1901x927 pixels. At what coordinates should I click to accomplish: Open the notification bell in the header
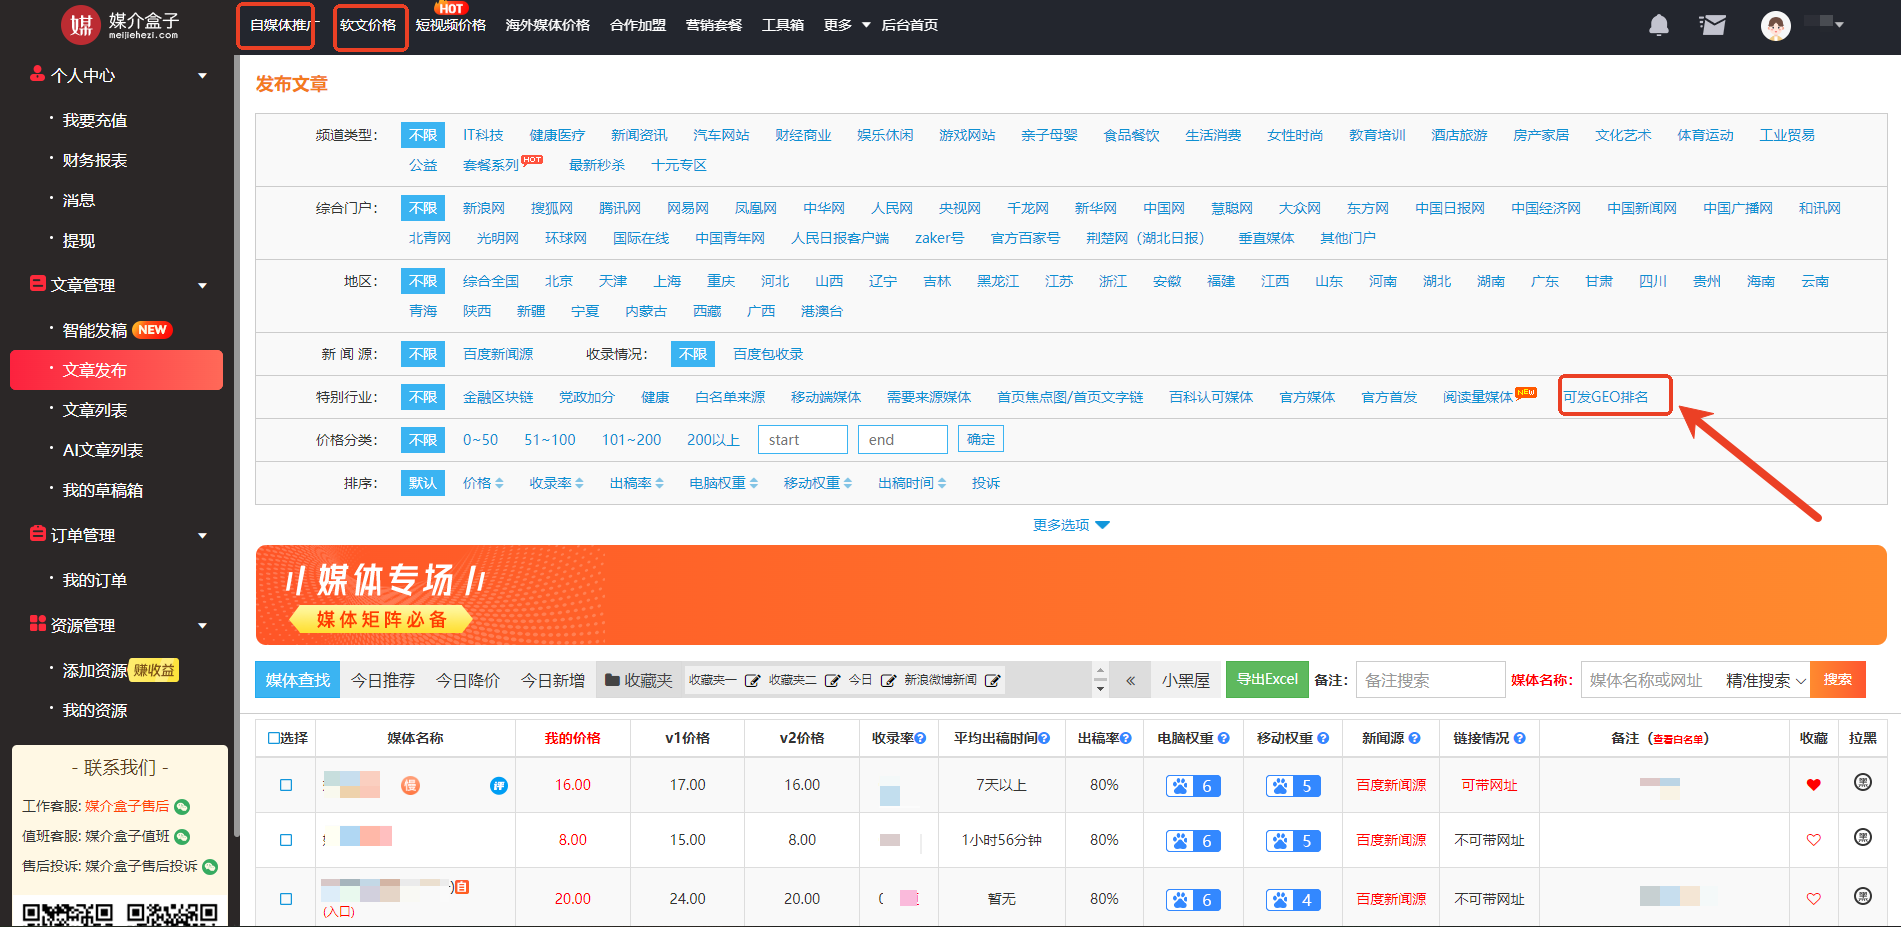[x=1658, y=25]
